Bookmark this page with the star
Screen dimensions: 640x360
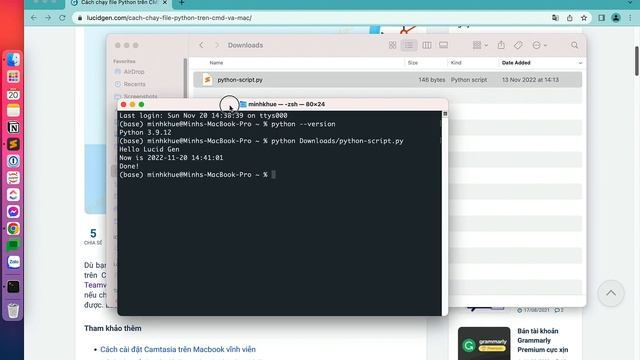[584, 18]
